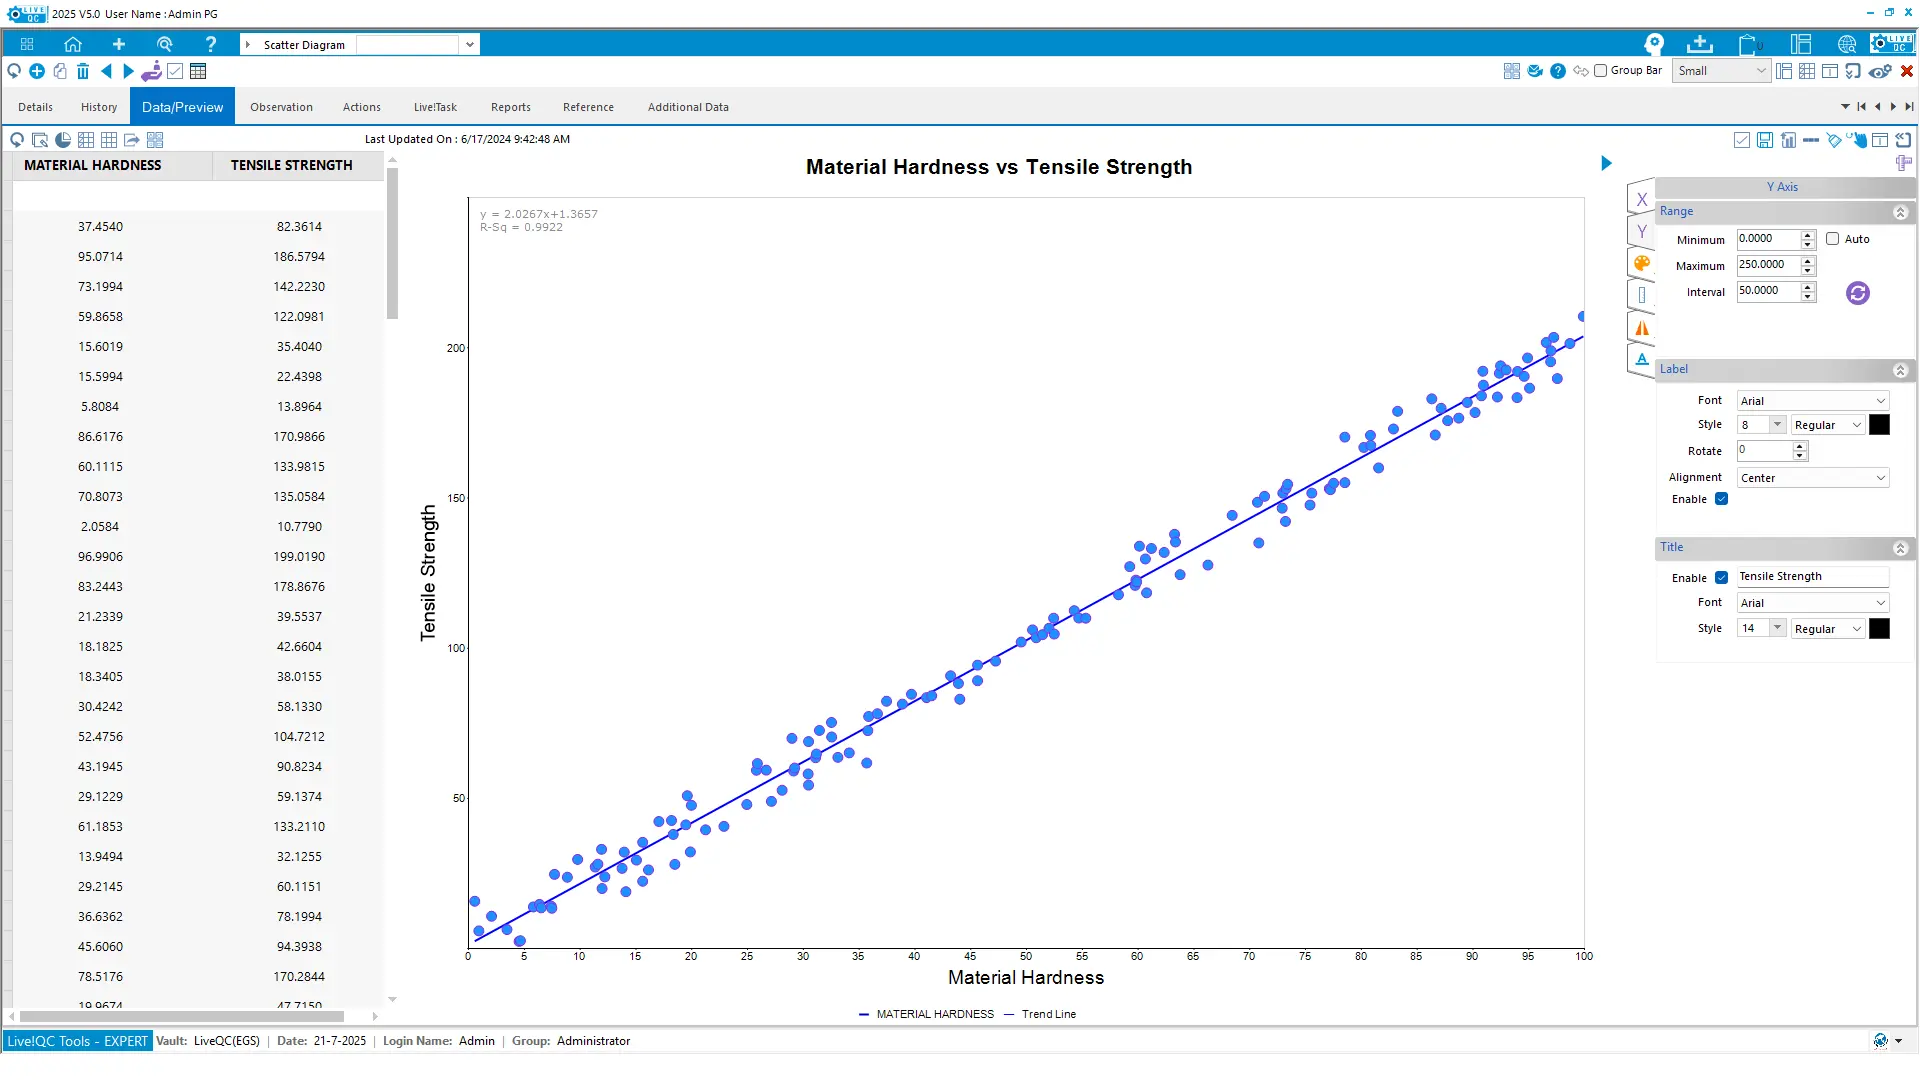Switch to the Observation tab

(x=281, y=107)
